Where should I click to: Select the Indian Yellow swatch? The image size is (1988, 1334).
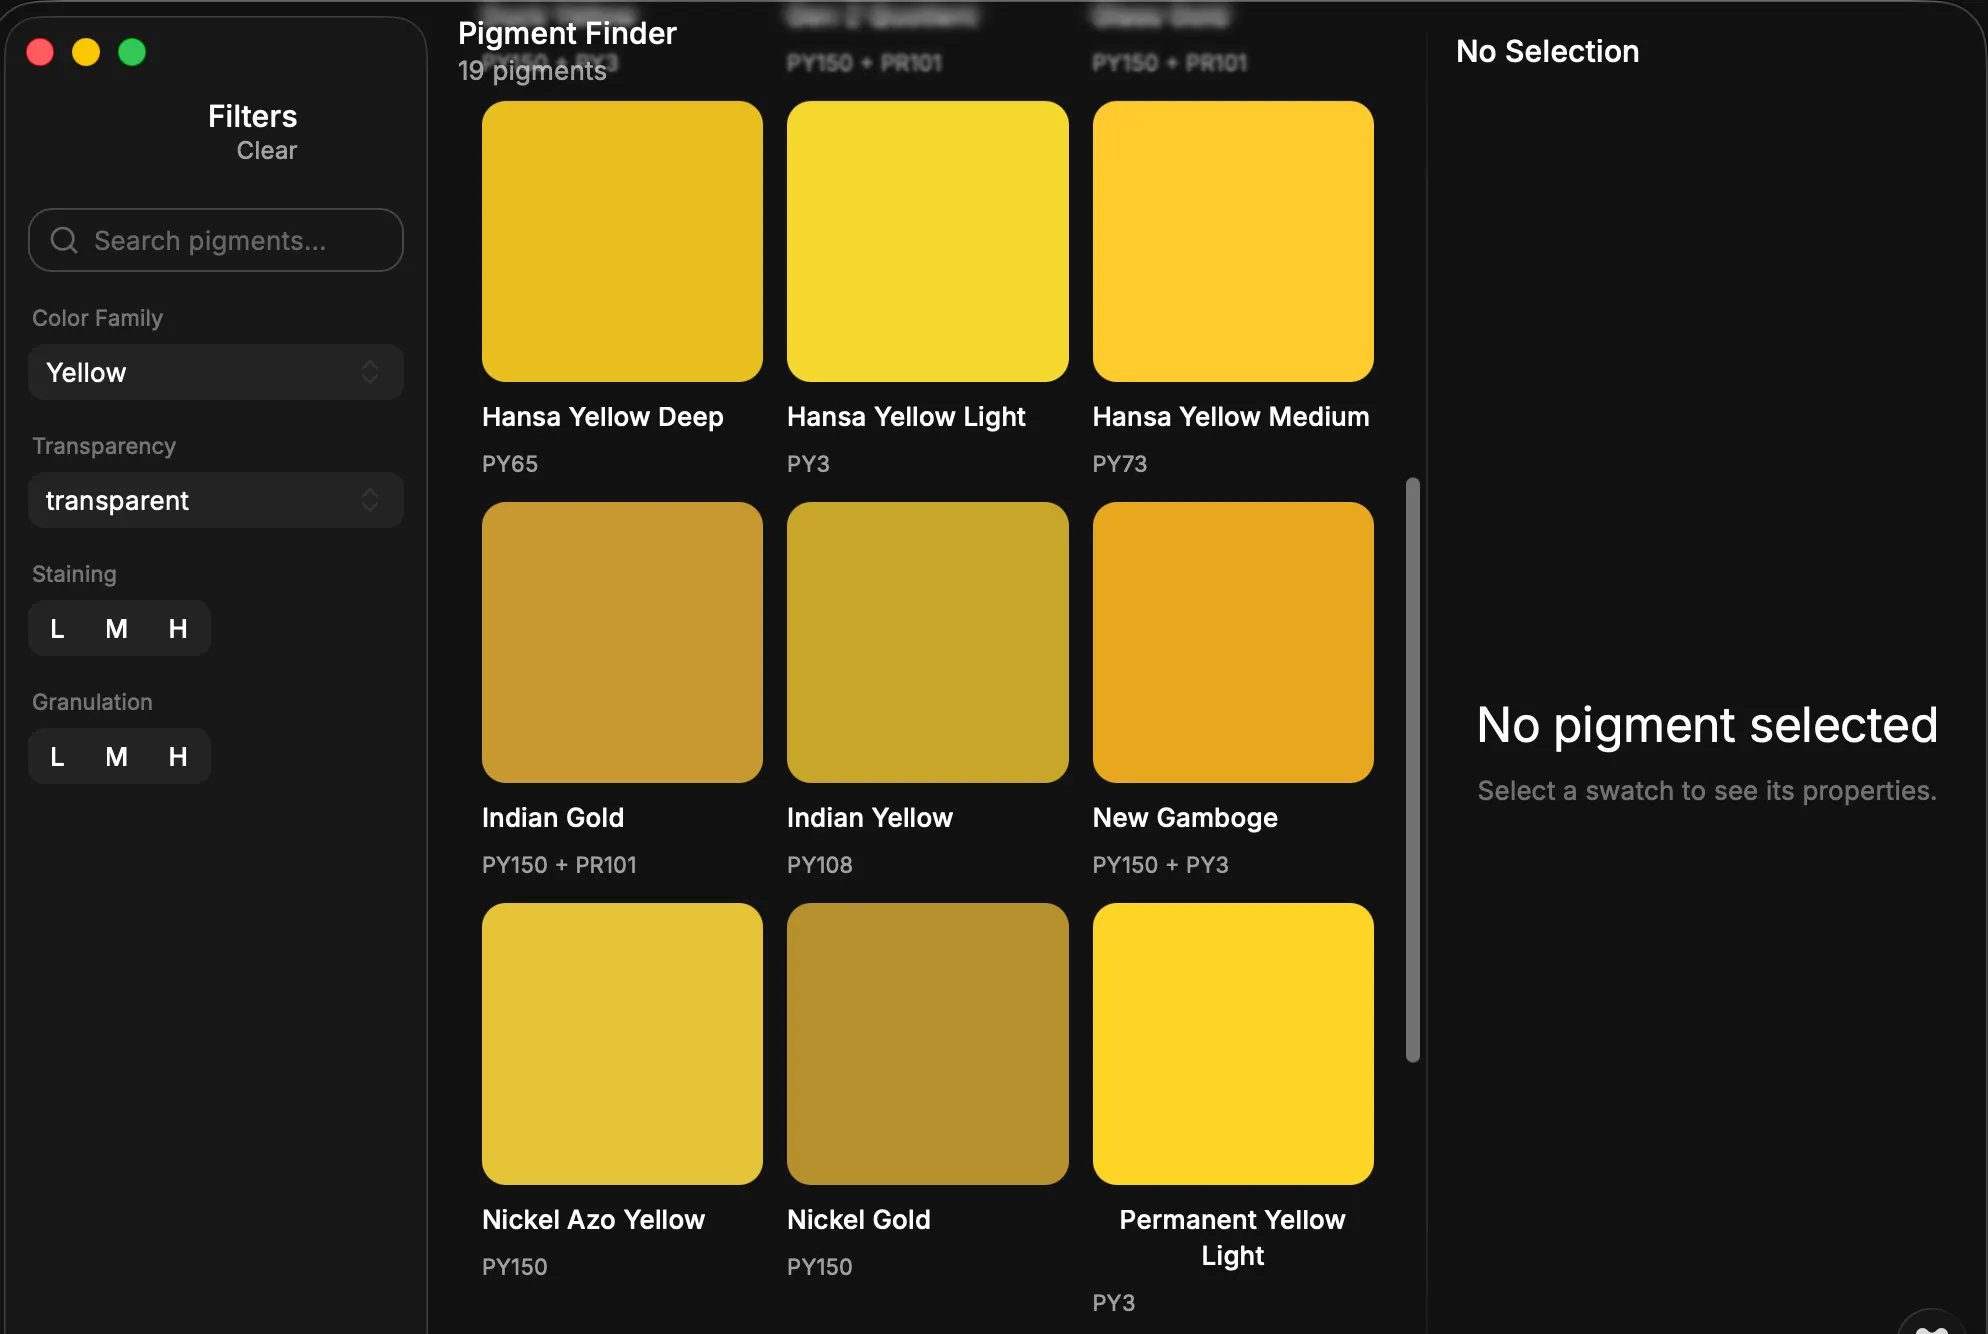pyautogui.click(x=928, y=642)
